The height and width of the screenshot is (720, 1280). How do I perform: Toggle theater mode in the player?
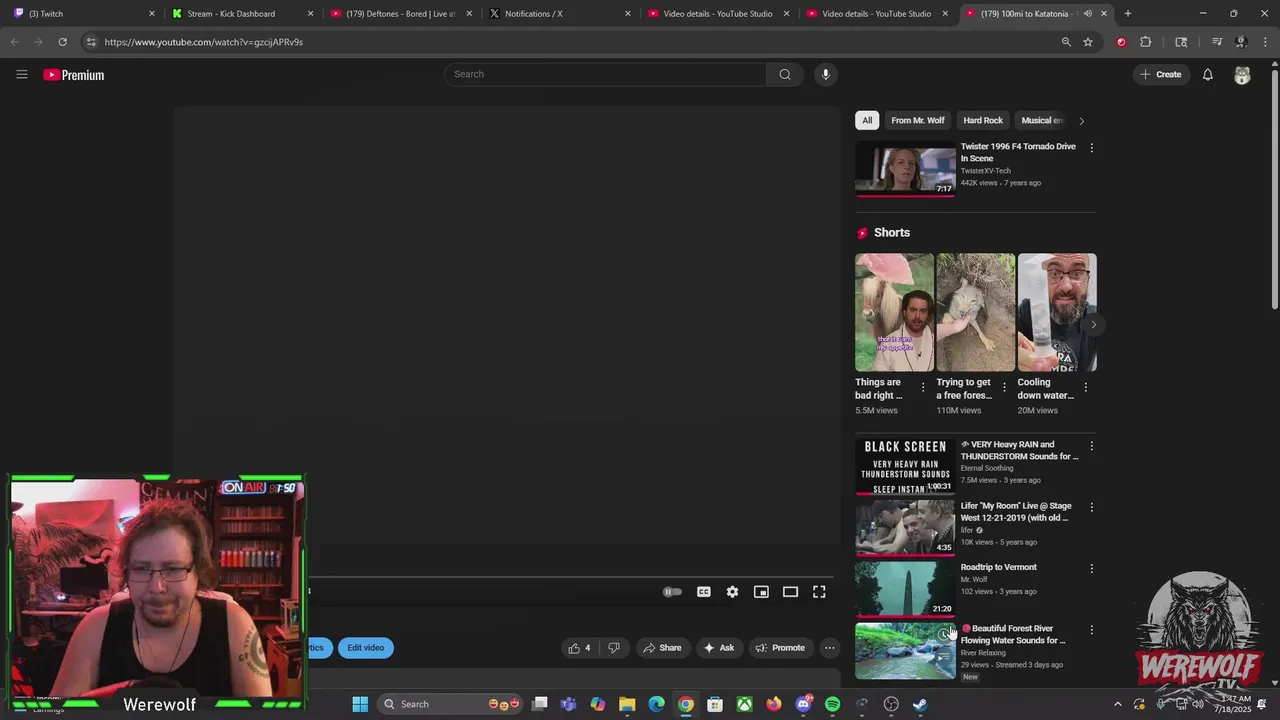(790, 592)
